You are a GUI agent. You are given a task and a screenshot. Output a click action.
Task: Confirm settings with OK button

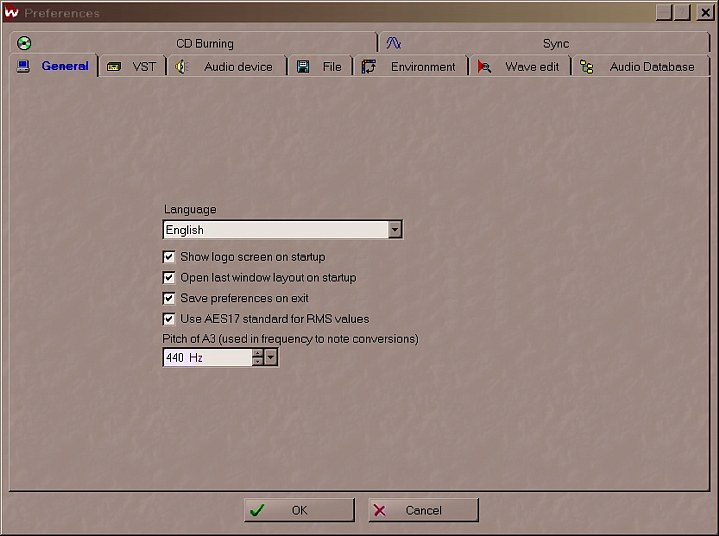click(x=299, y=510)
